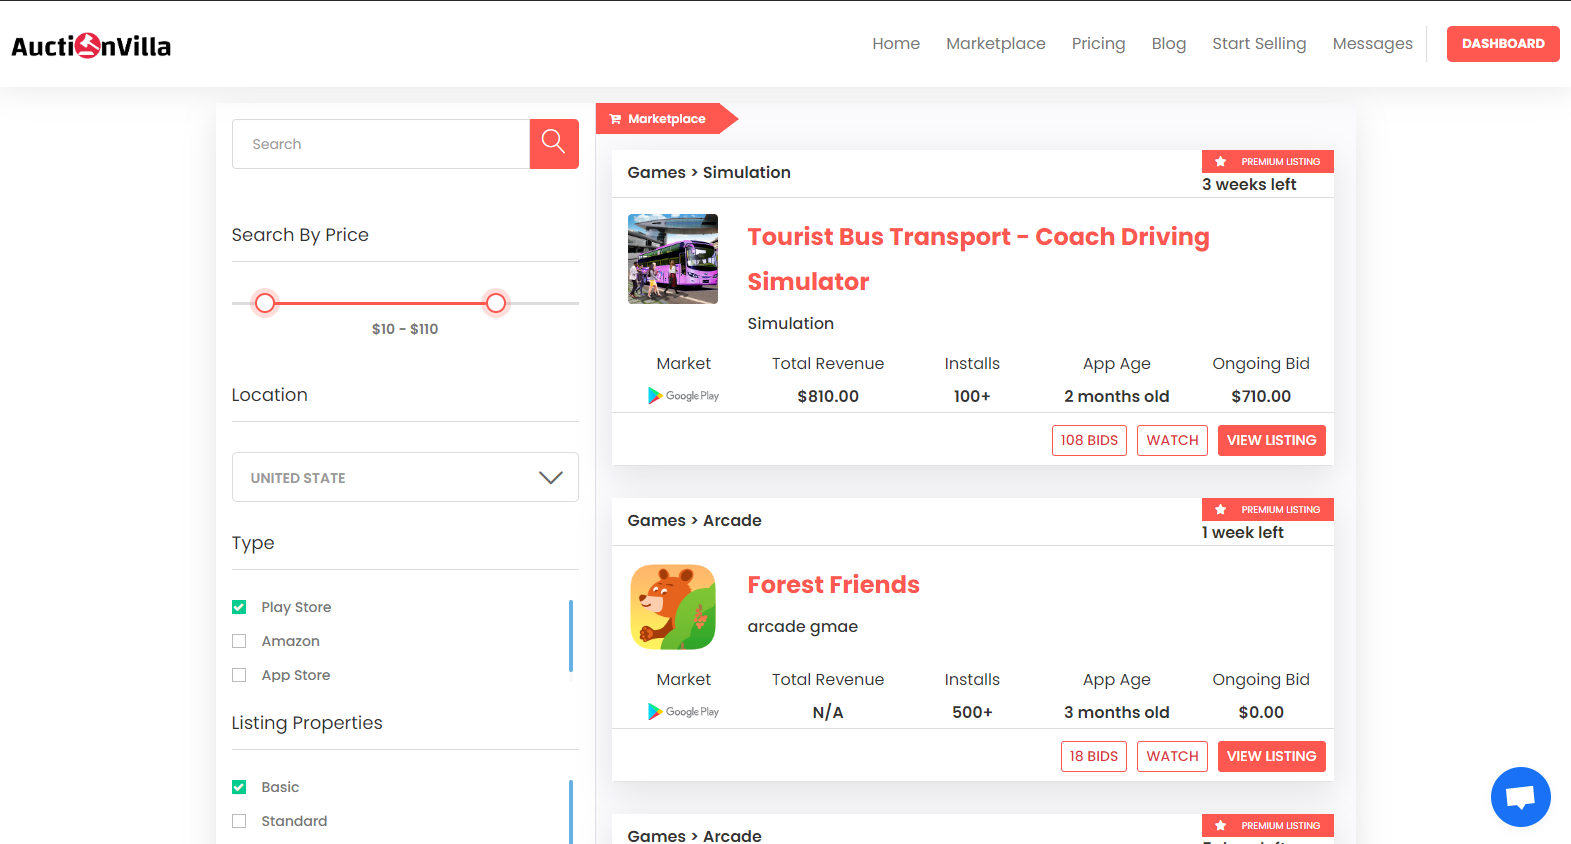Click the minimum price slider handle
The height and width of the screenshot is (844, 1571).
tap(265, 303)
